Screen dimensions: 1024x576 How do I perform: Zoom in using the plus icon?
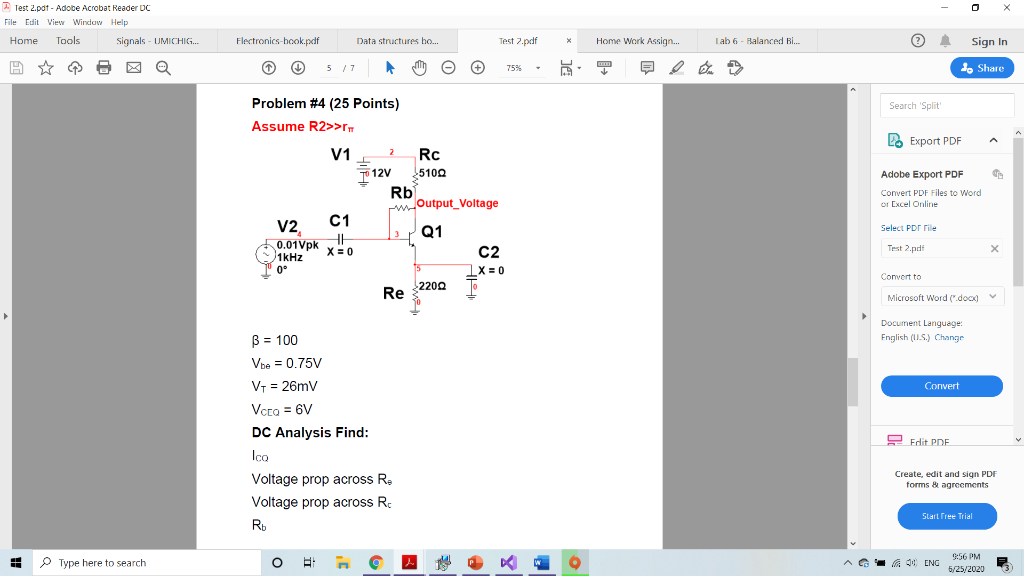[477, 67]
